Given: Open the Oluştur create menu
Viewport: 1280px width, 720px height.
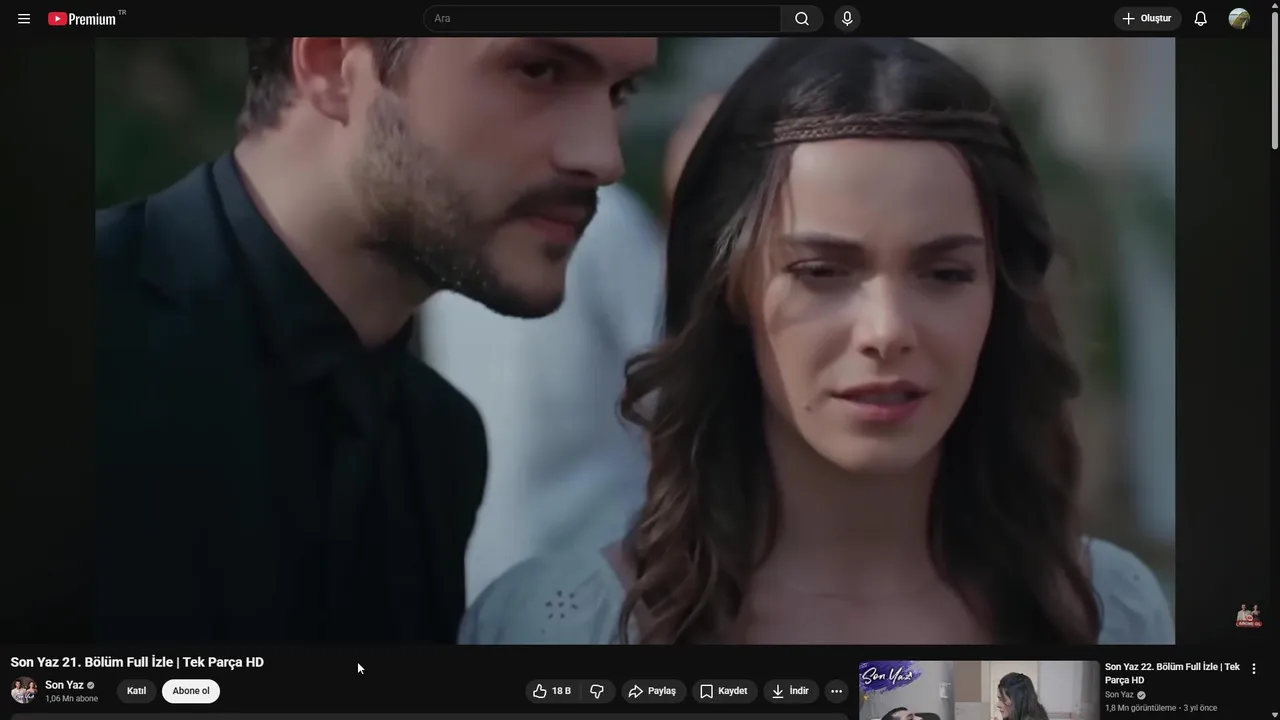Looking at the screenshot, I should click(x=1147, y=19).
